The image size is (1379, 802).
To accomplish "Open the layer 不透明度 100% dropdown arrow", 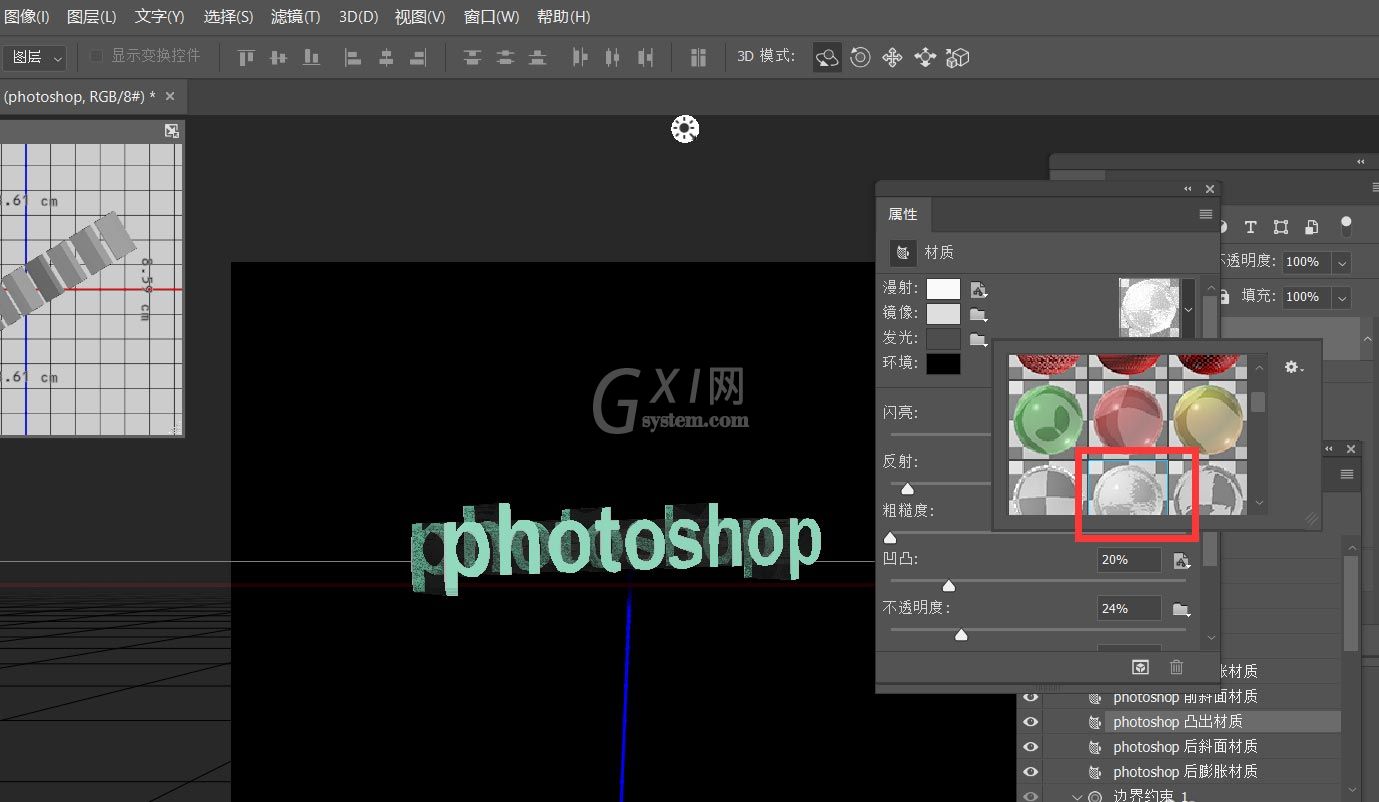I will click(x=1342, y=262).
